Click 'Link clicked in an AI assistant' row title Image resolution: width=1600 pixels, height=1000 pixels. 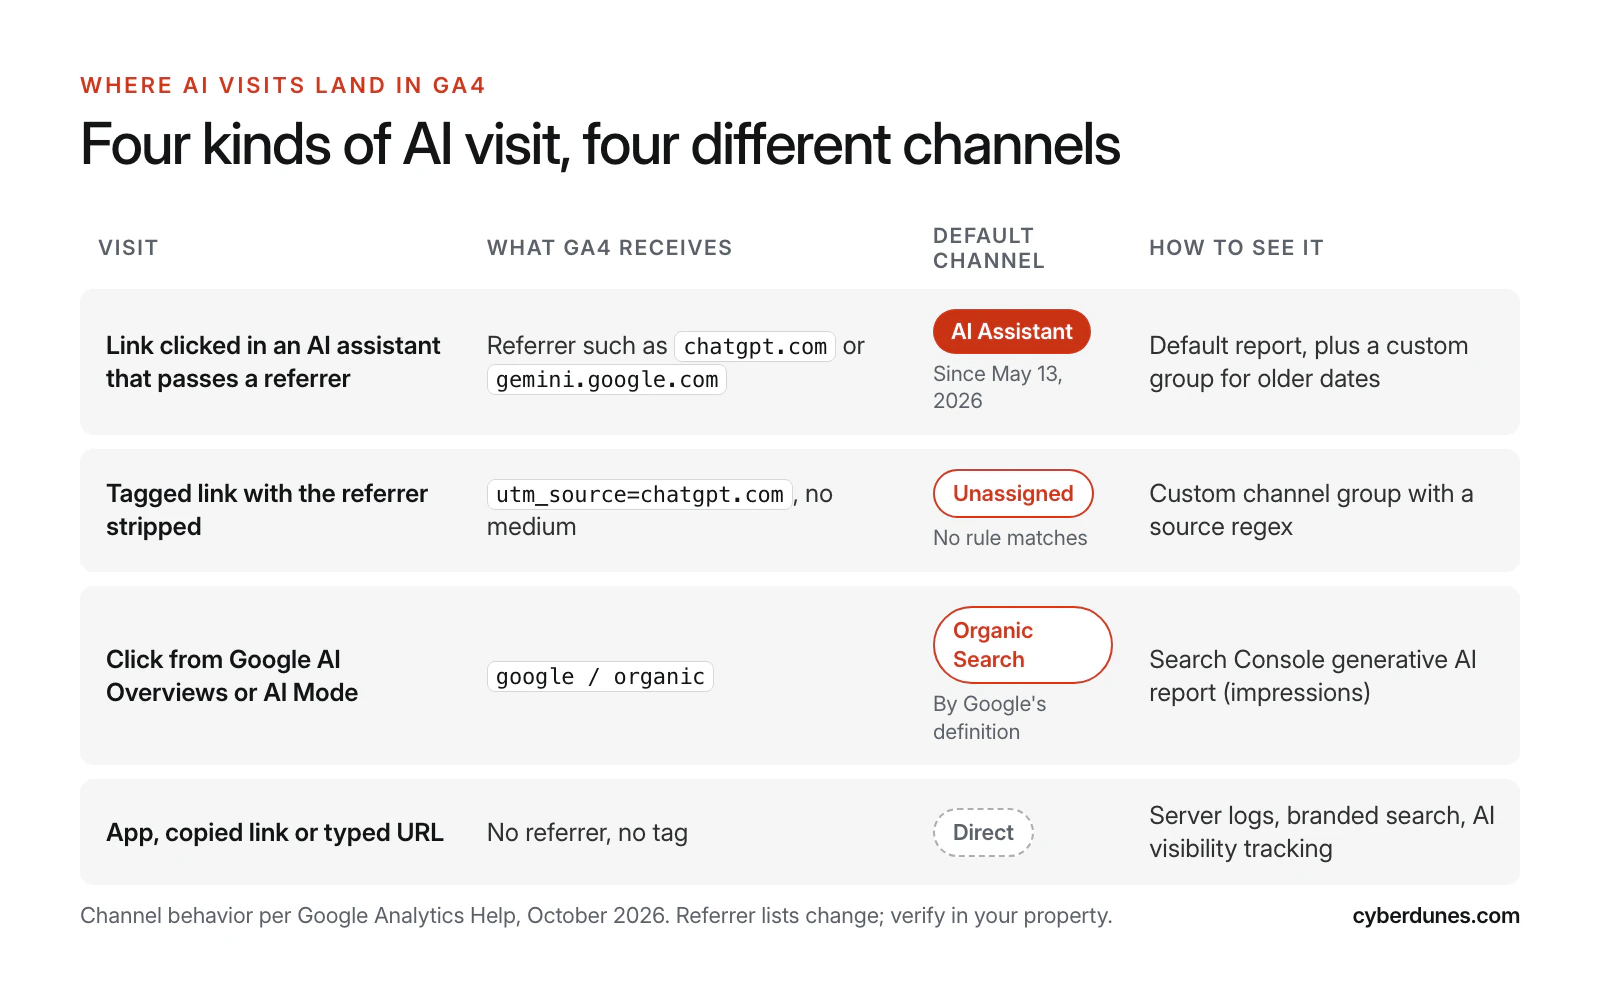point(273,362)
